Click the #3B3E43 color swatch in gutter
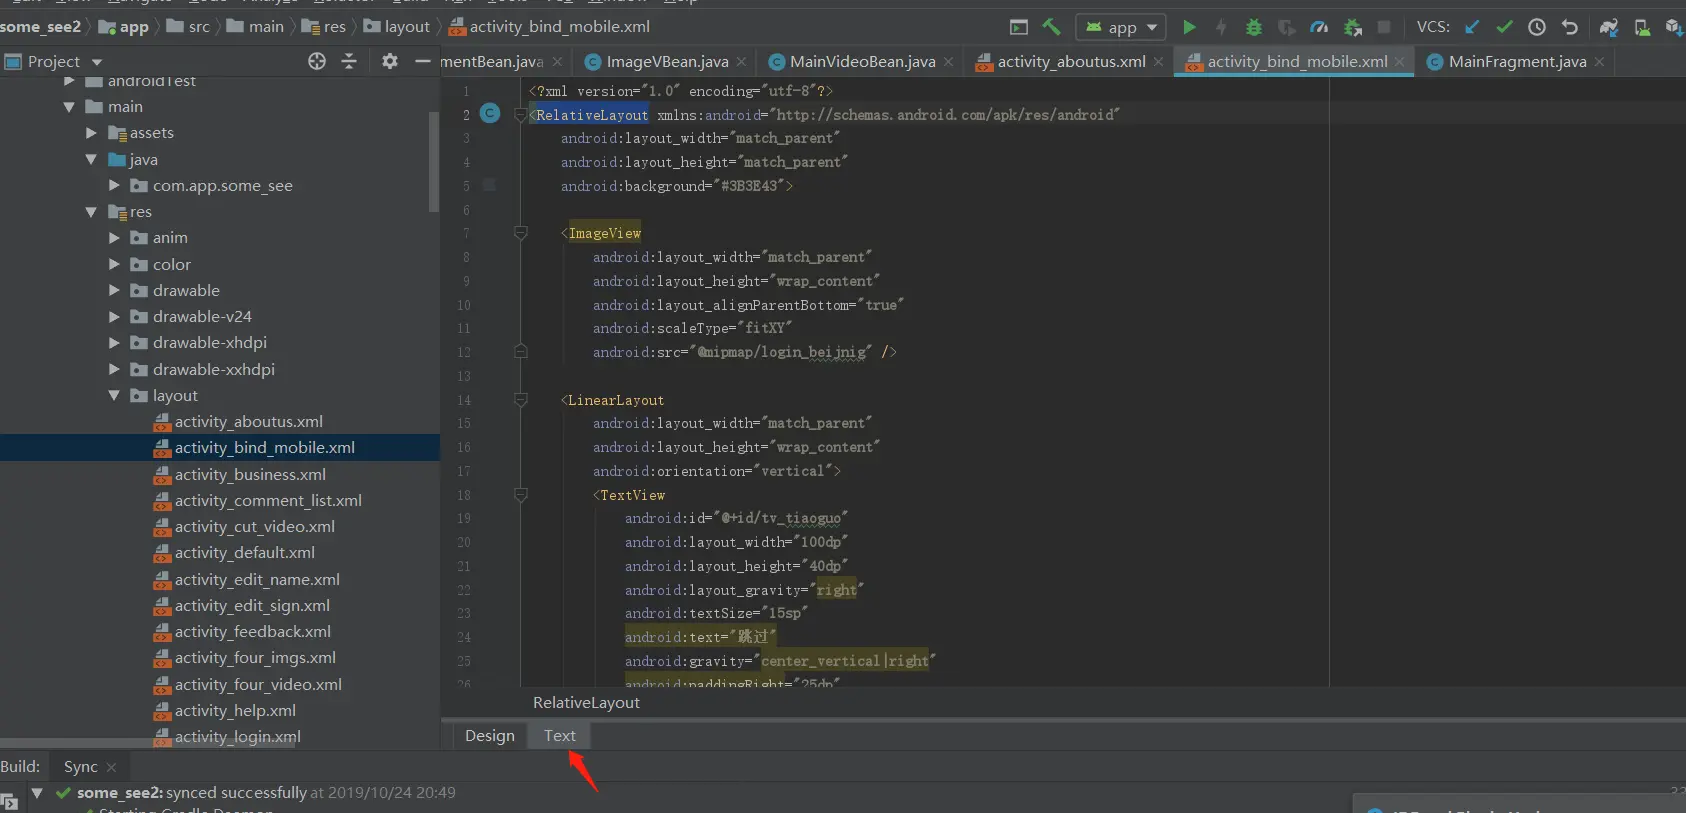 tap(489, 184)
